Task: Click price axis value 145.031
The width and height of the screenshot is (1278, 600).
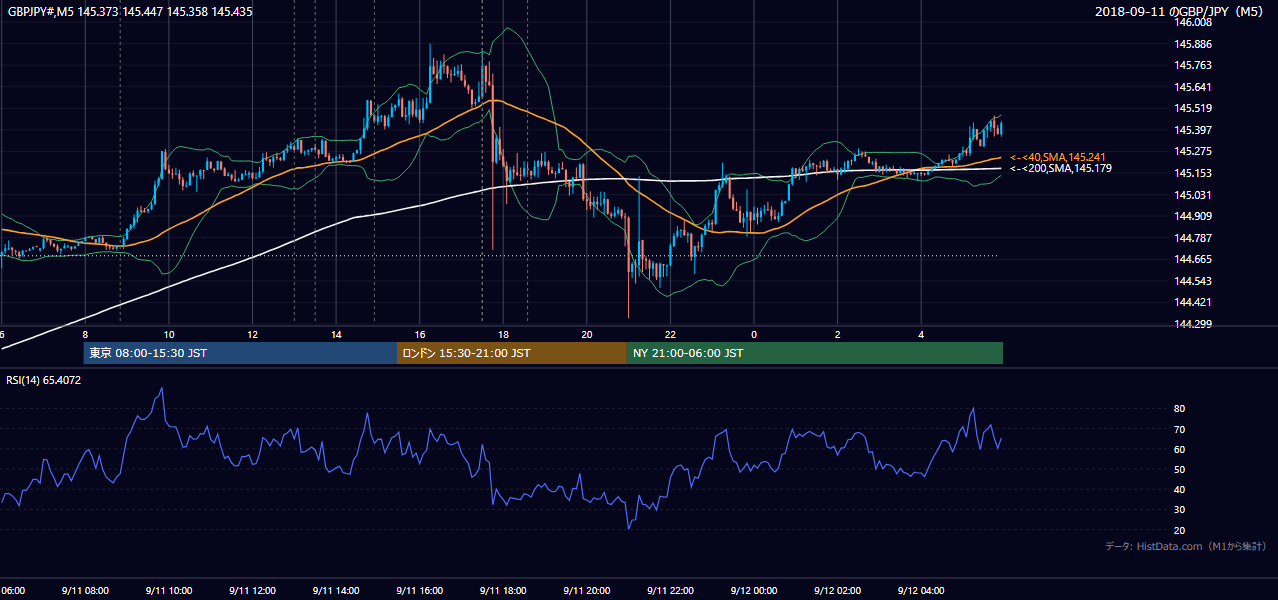Action: click(1194, 195)
